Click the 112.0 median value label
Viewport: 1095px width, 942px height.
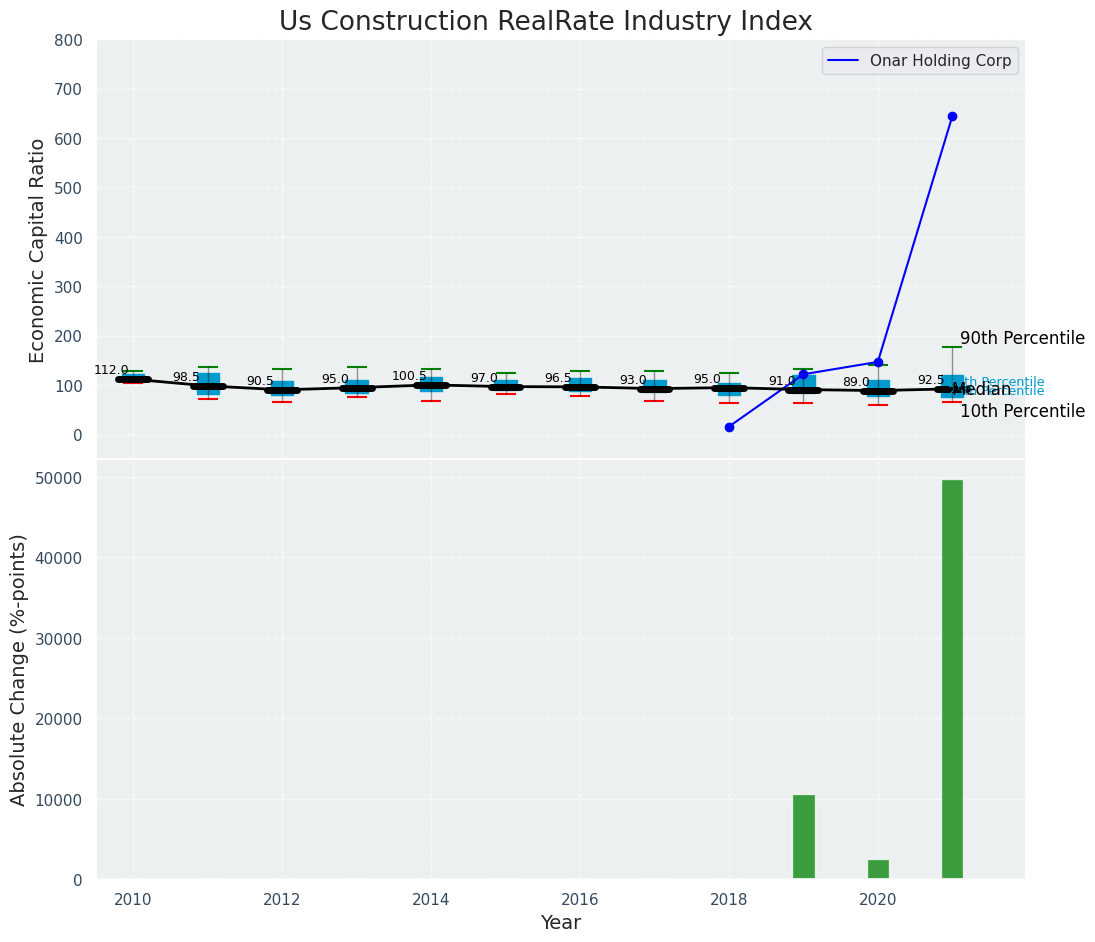pyautogui.click(x=111, y=370)
